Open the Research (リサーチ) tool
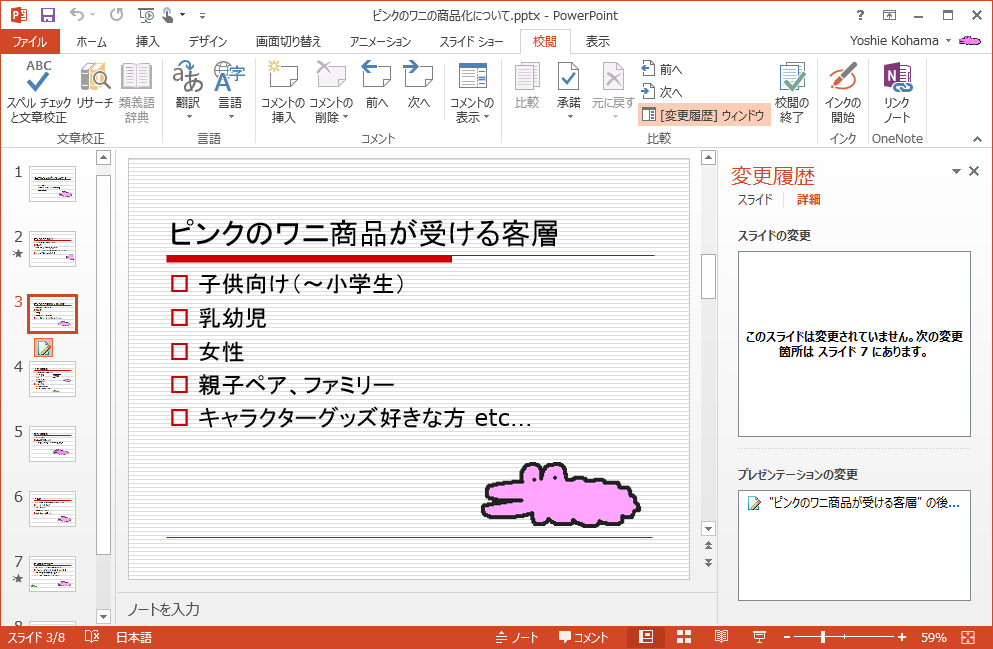The width and height of the screenshot is (993, 649). pyautogui.click(x=95, y=78)
